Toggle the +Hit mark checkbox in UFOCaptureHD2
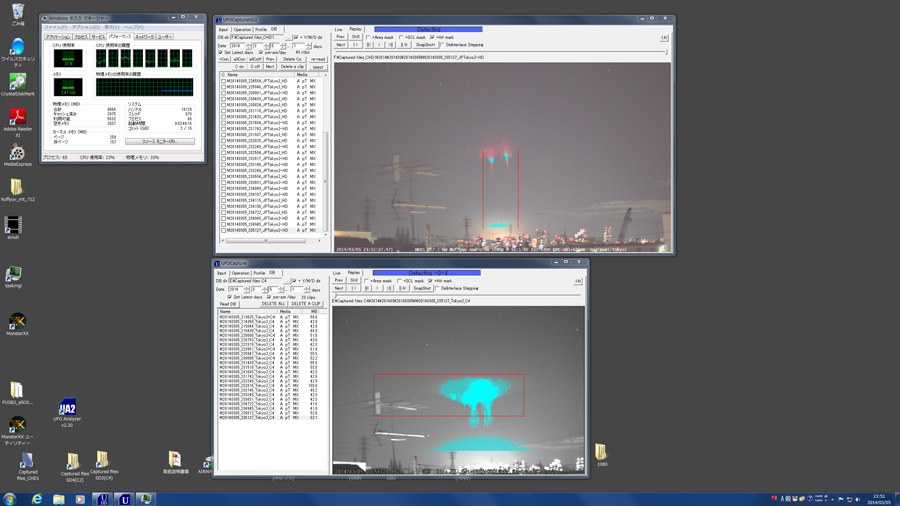Viewport: 900px width, 506px height. [x=434, y=38]
